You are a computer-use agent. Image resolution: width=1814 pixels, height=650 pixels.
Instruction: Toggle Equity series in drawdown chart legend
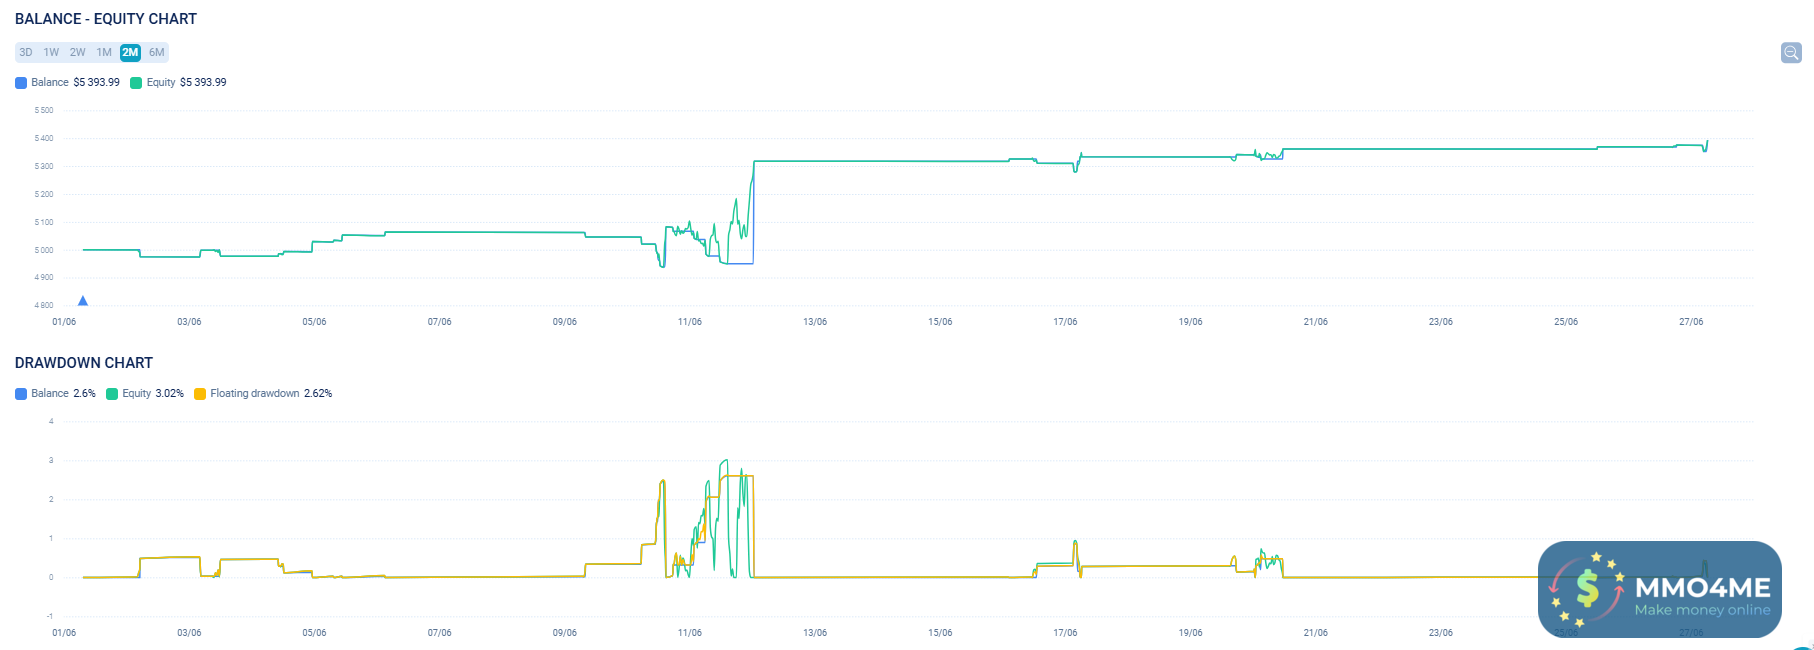click(x=112, y=394)
